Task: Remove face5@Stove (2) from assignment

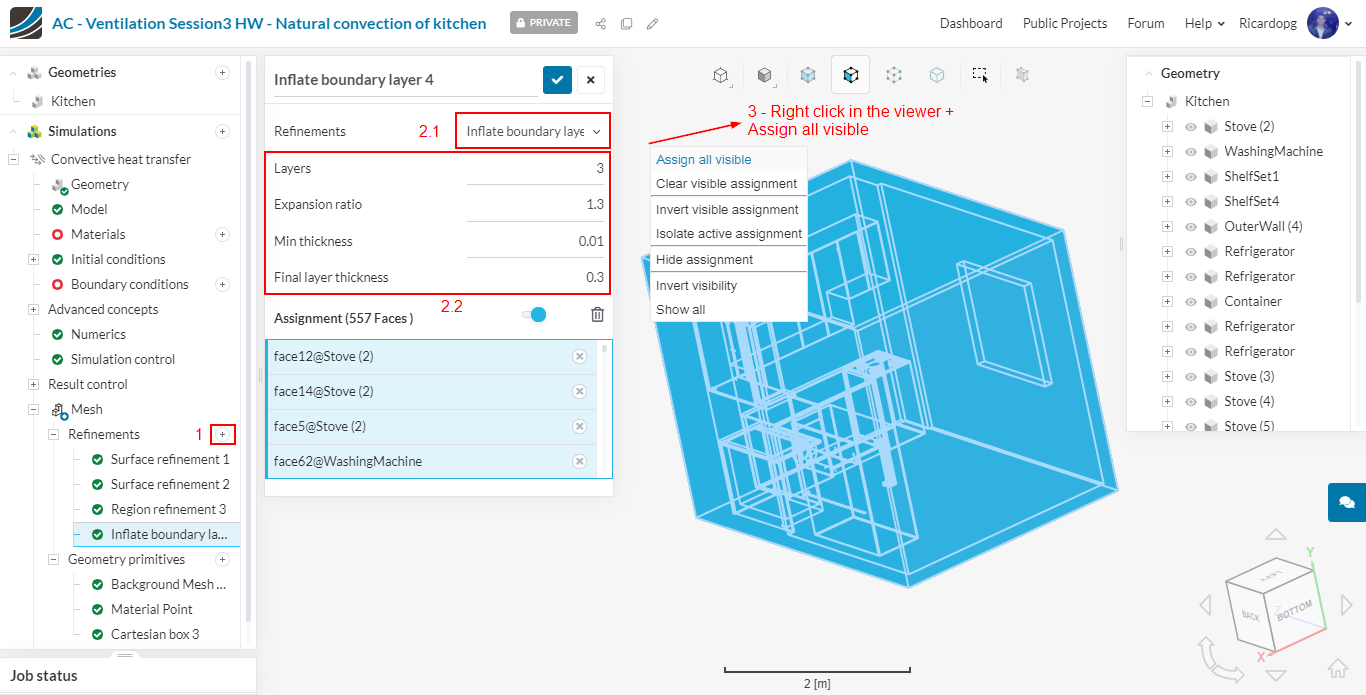Action: click(579, 427)
